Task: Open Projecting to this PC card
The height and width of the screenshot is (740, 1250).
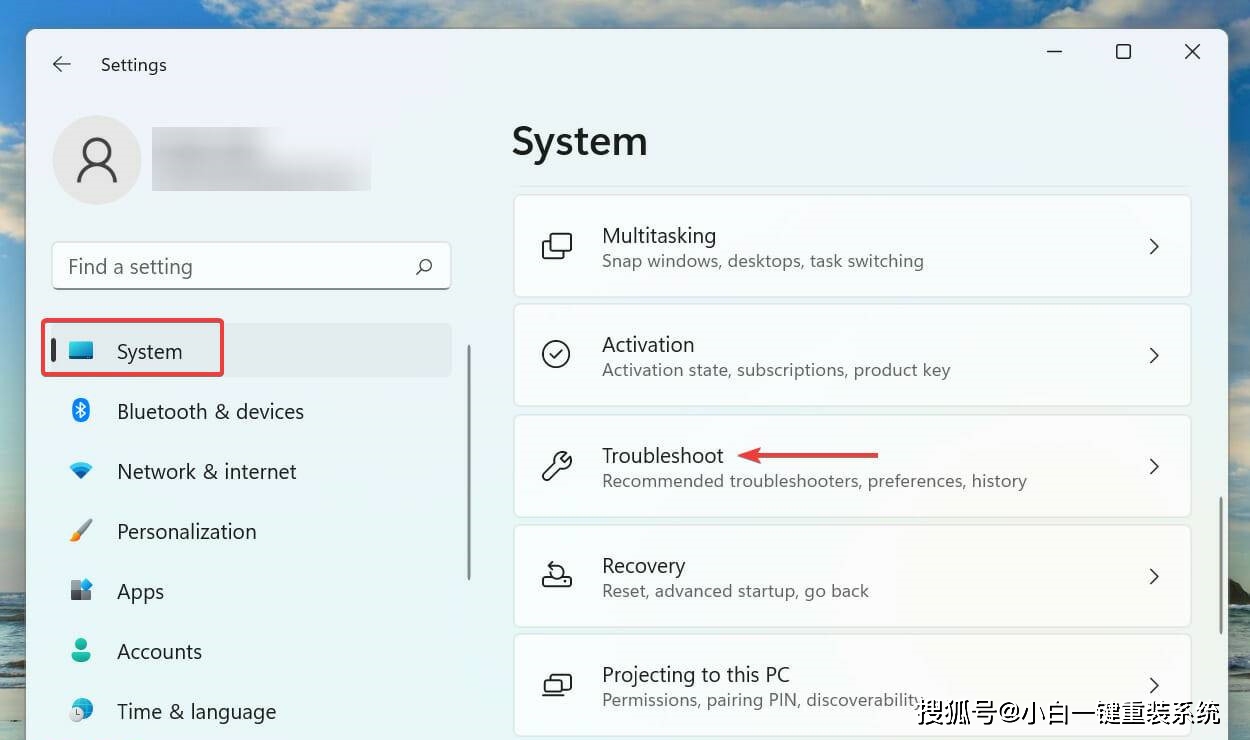Action: pyautogui.click(x=852, y=686)
